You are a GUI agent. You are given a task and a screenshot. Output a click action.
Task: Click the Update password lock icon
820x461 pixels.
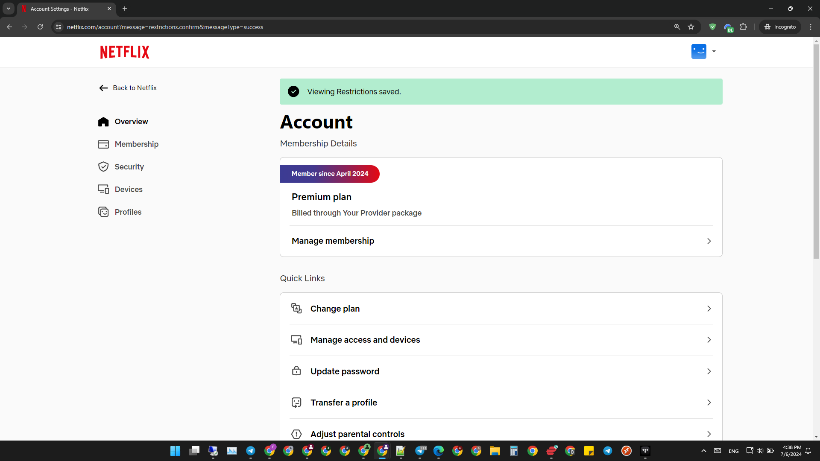(x=297, y=371)
